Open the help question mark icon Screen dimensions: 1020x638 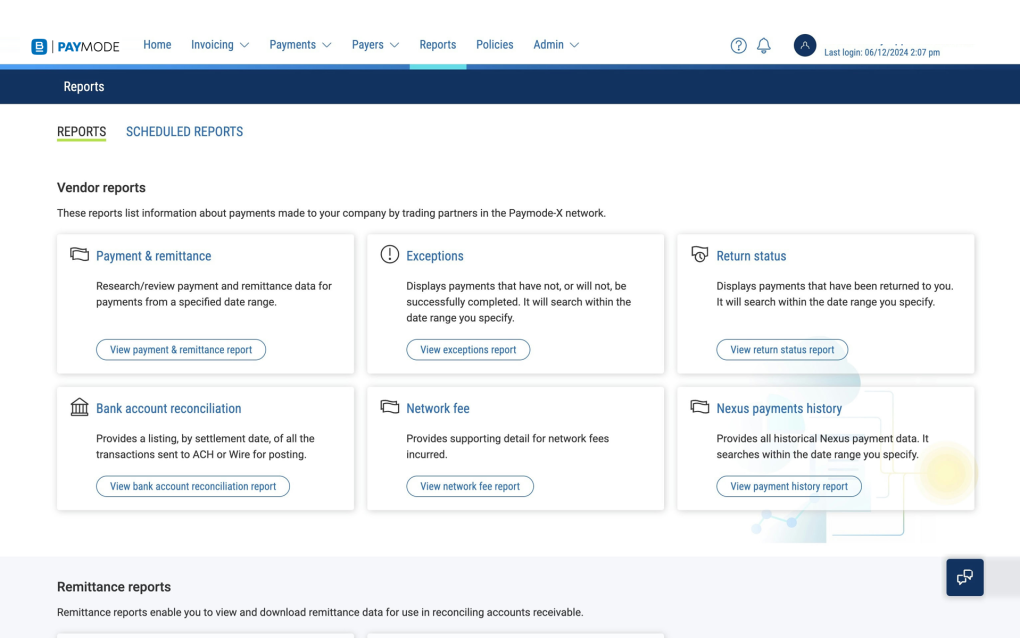[x=738, y=45]
